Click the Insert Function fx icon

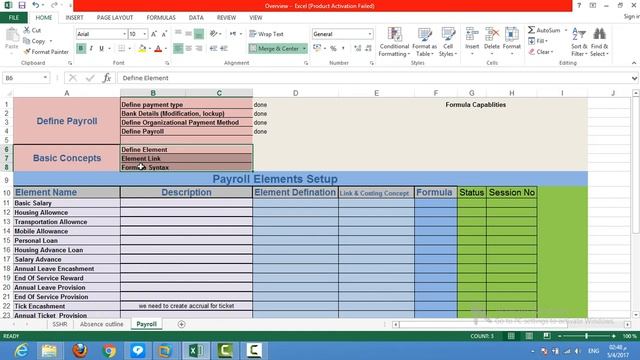[107, 78]
